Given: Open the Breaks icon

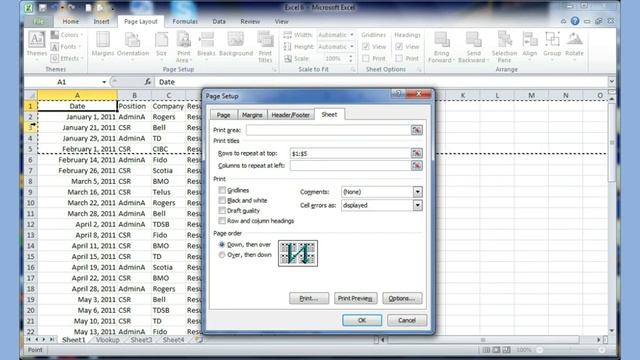Looking at the screenshot, I should click(206, 40).
